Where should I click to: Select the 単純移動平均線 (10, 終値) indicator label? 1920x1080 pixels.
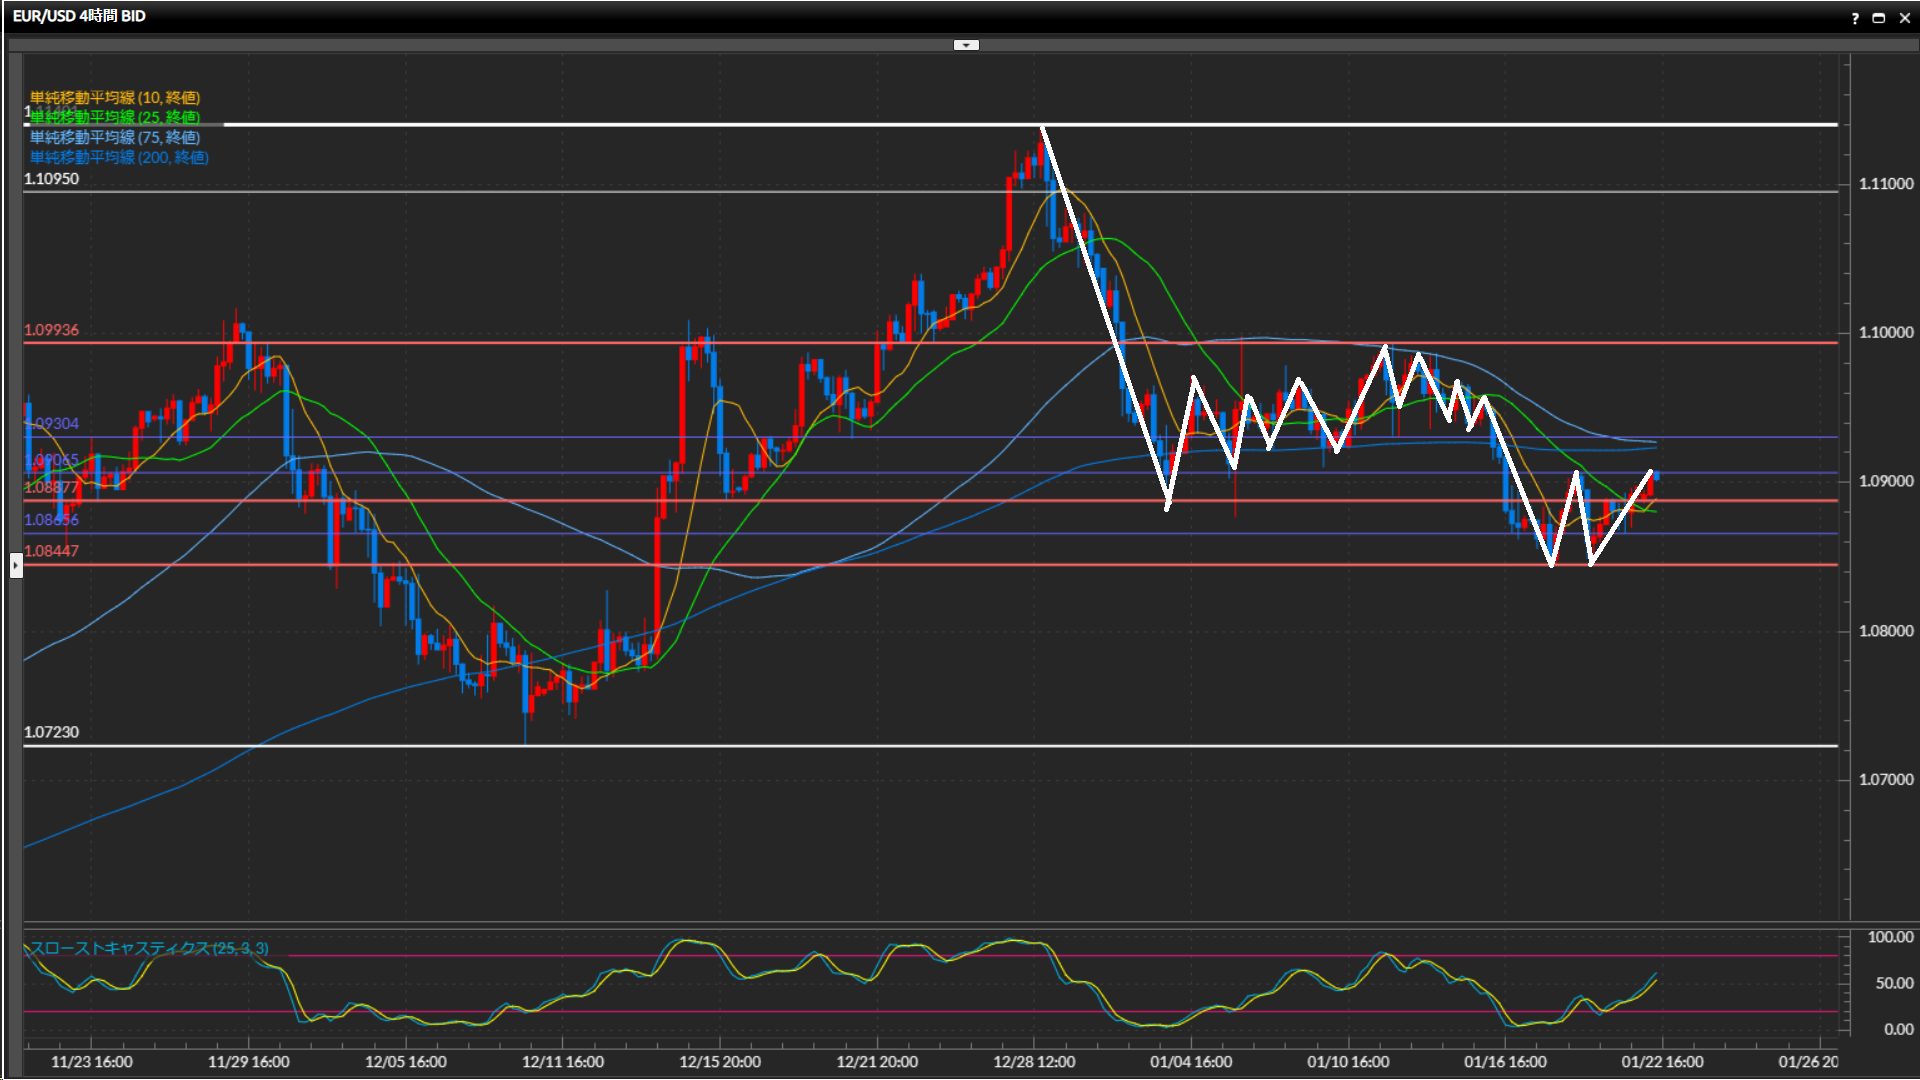115,97
